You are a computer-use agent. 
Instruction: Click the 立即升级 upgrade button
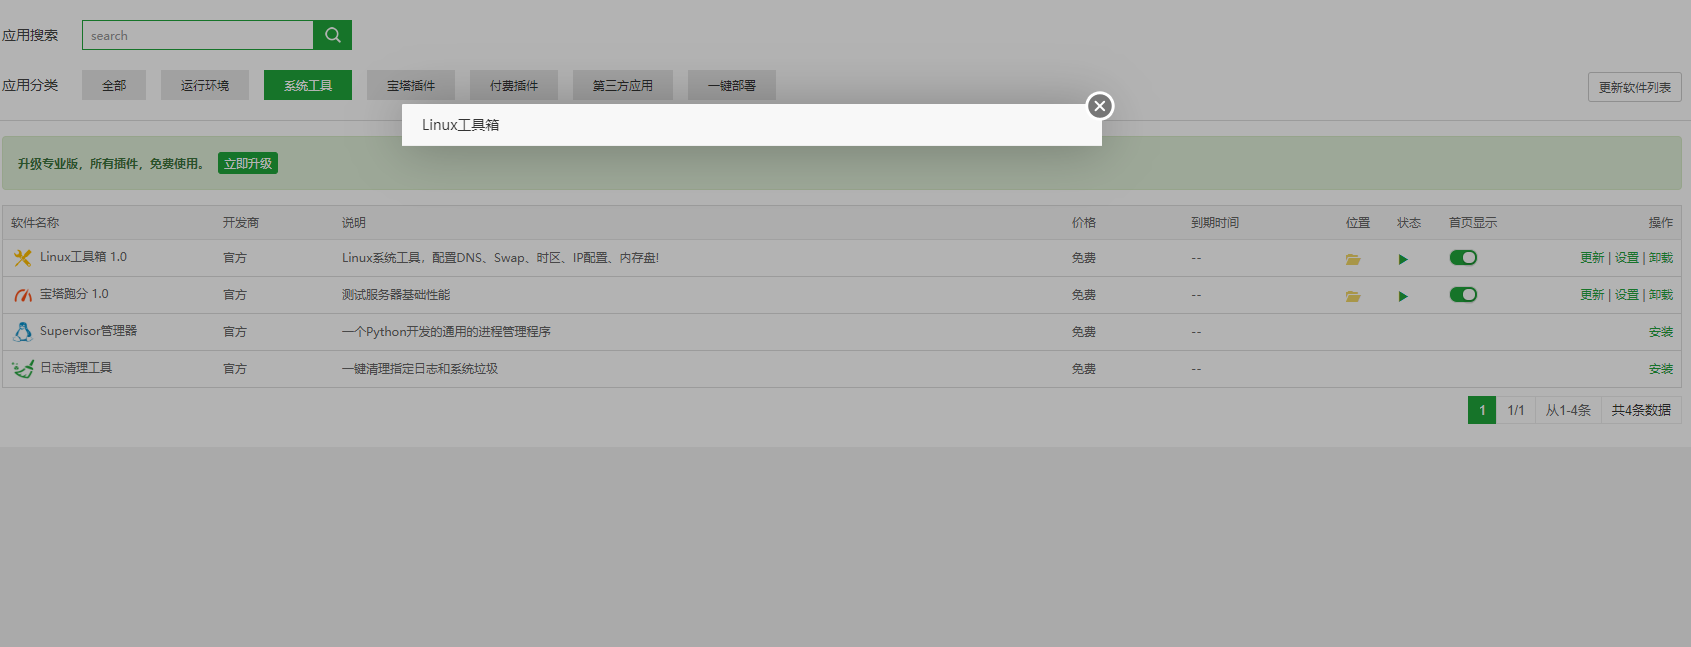pyautogui.click(x=248, y=163)
